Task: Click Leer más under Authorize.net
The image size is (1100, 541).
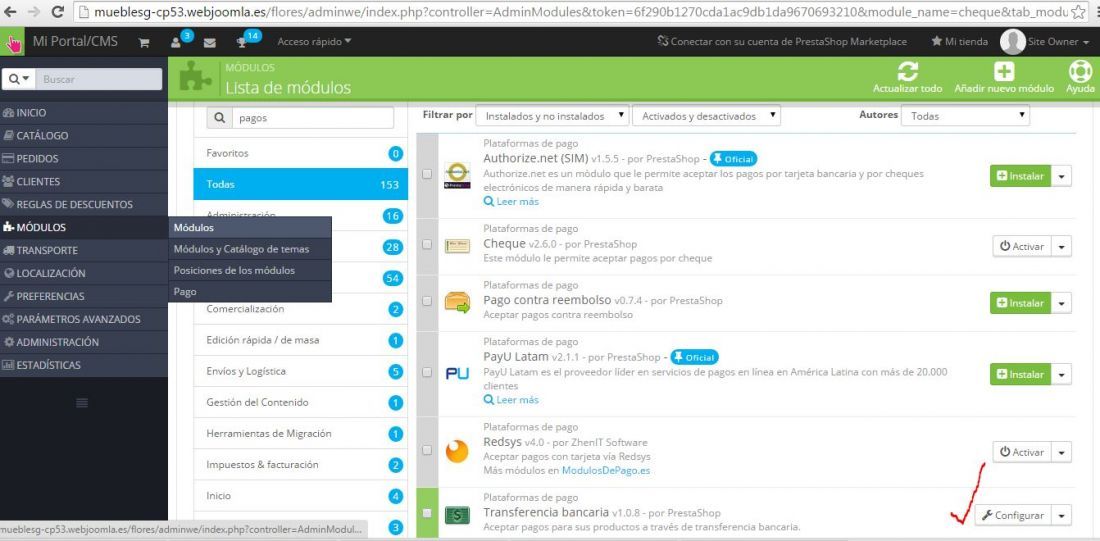Action: (511, 201)
